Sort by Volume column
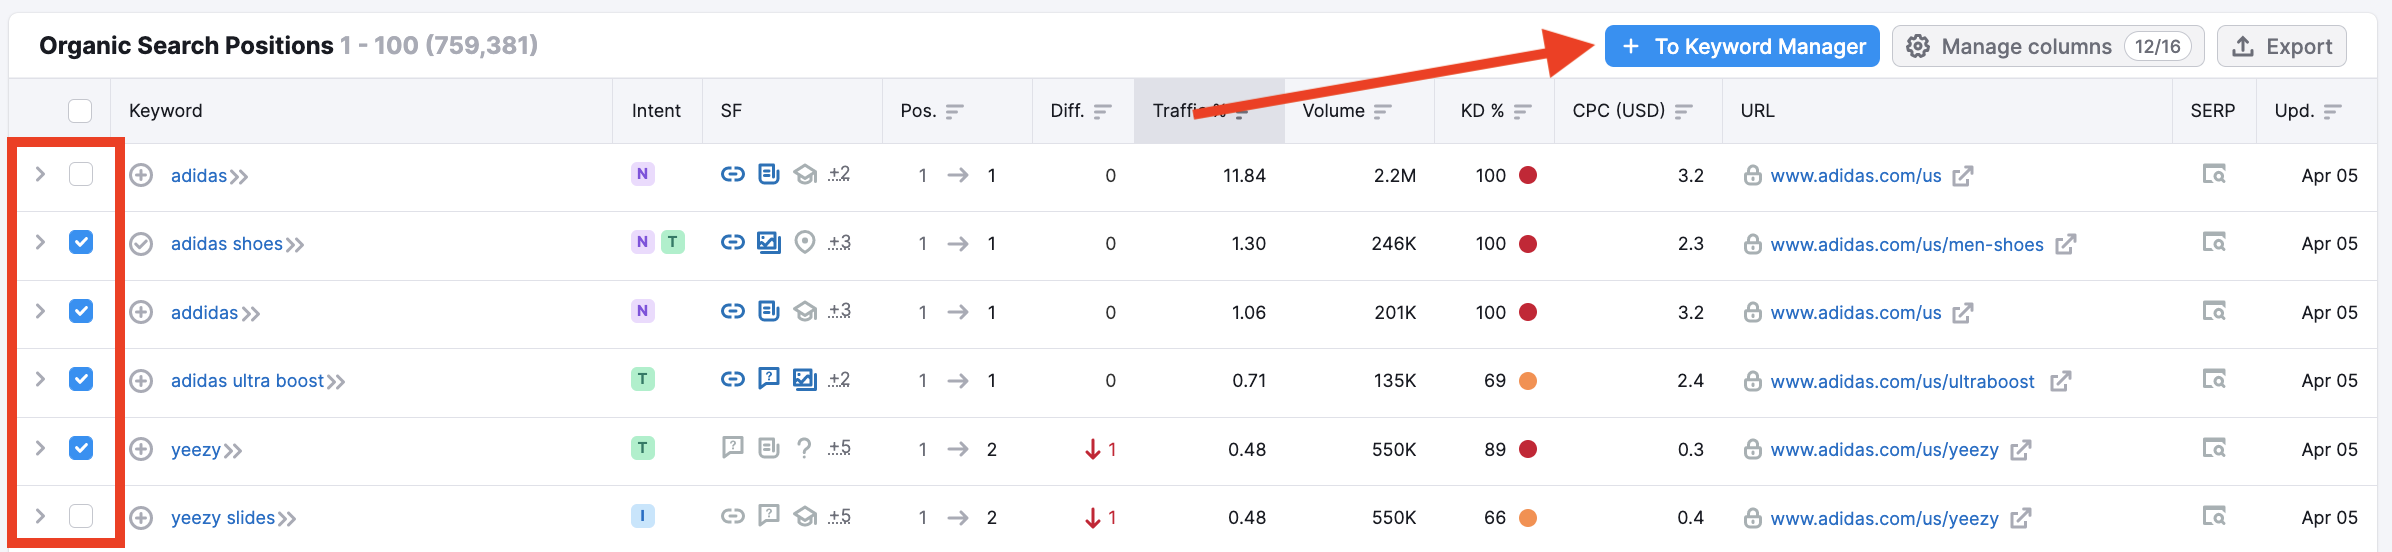The image size is (2392, 552). coord(1383,111)
